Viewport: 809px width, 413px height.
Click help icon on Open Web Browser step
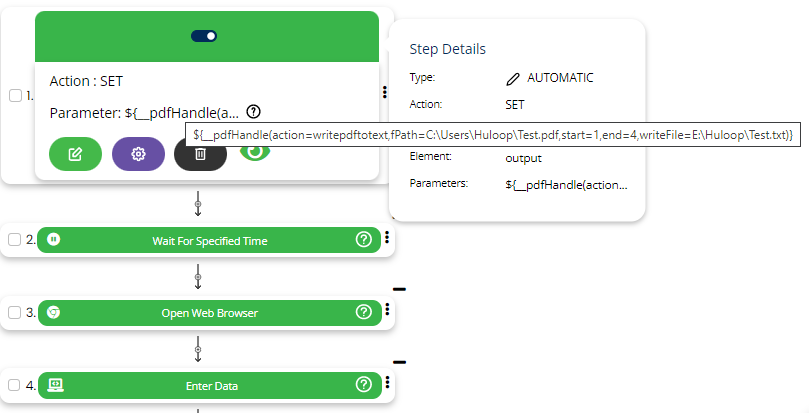coord(364,312)
